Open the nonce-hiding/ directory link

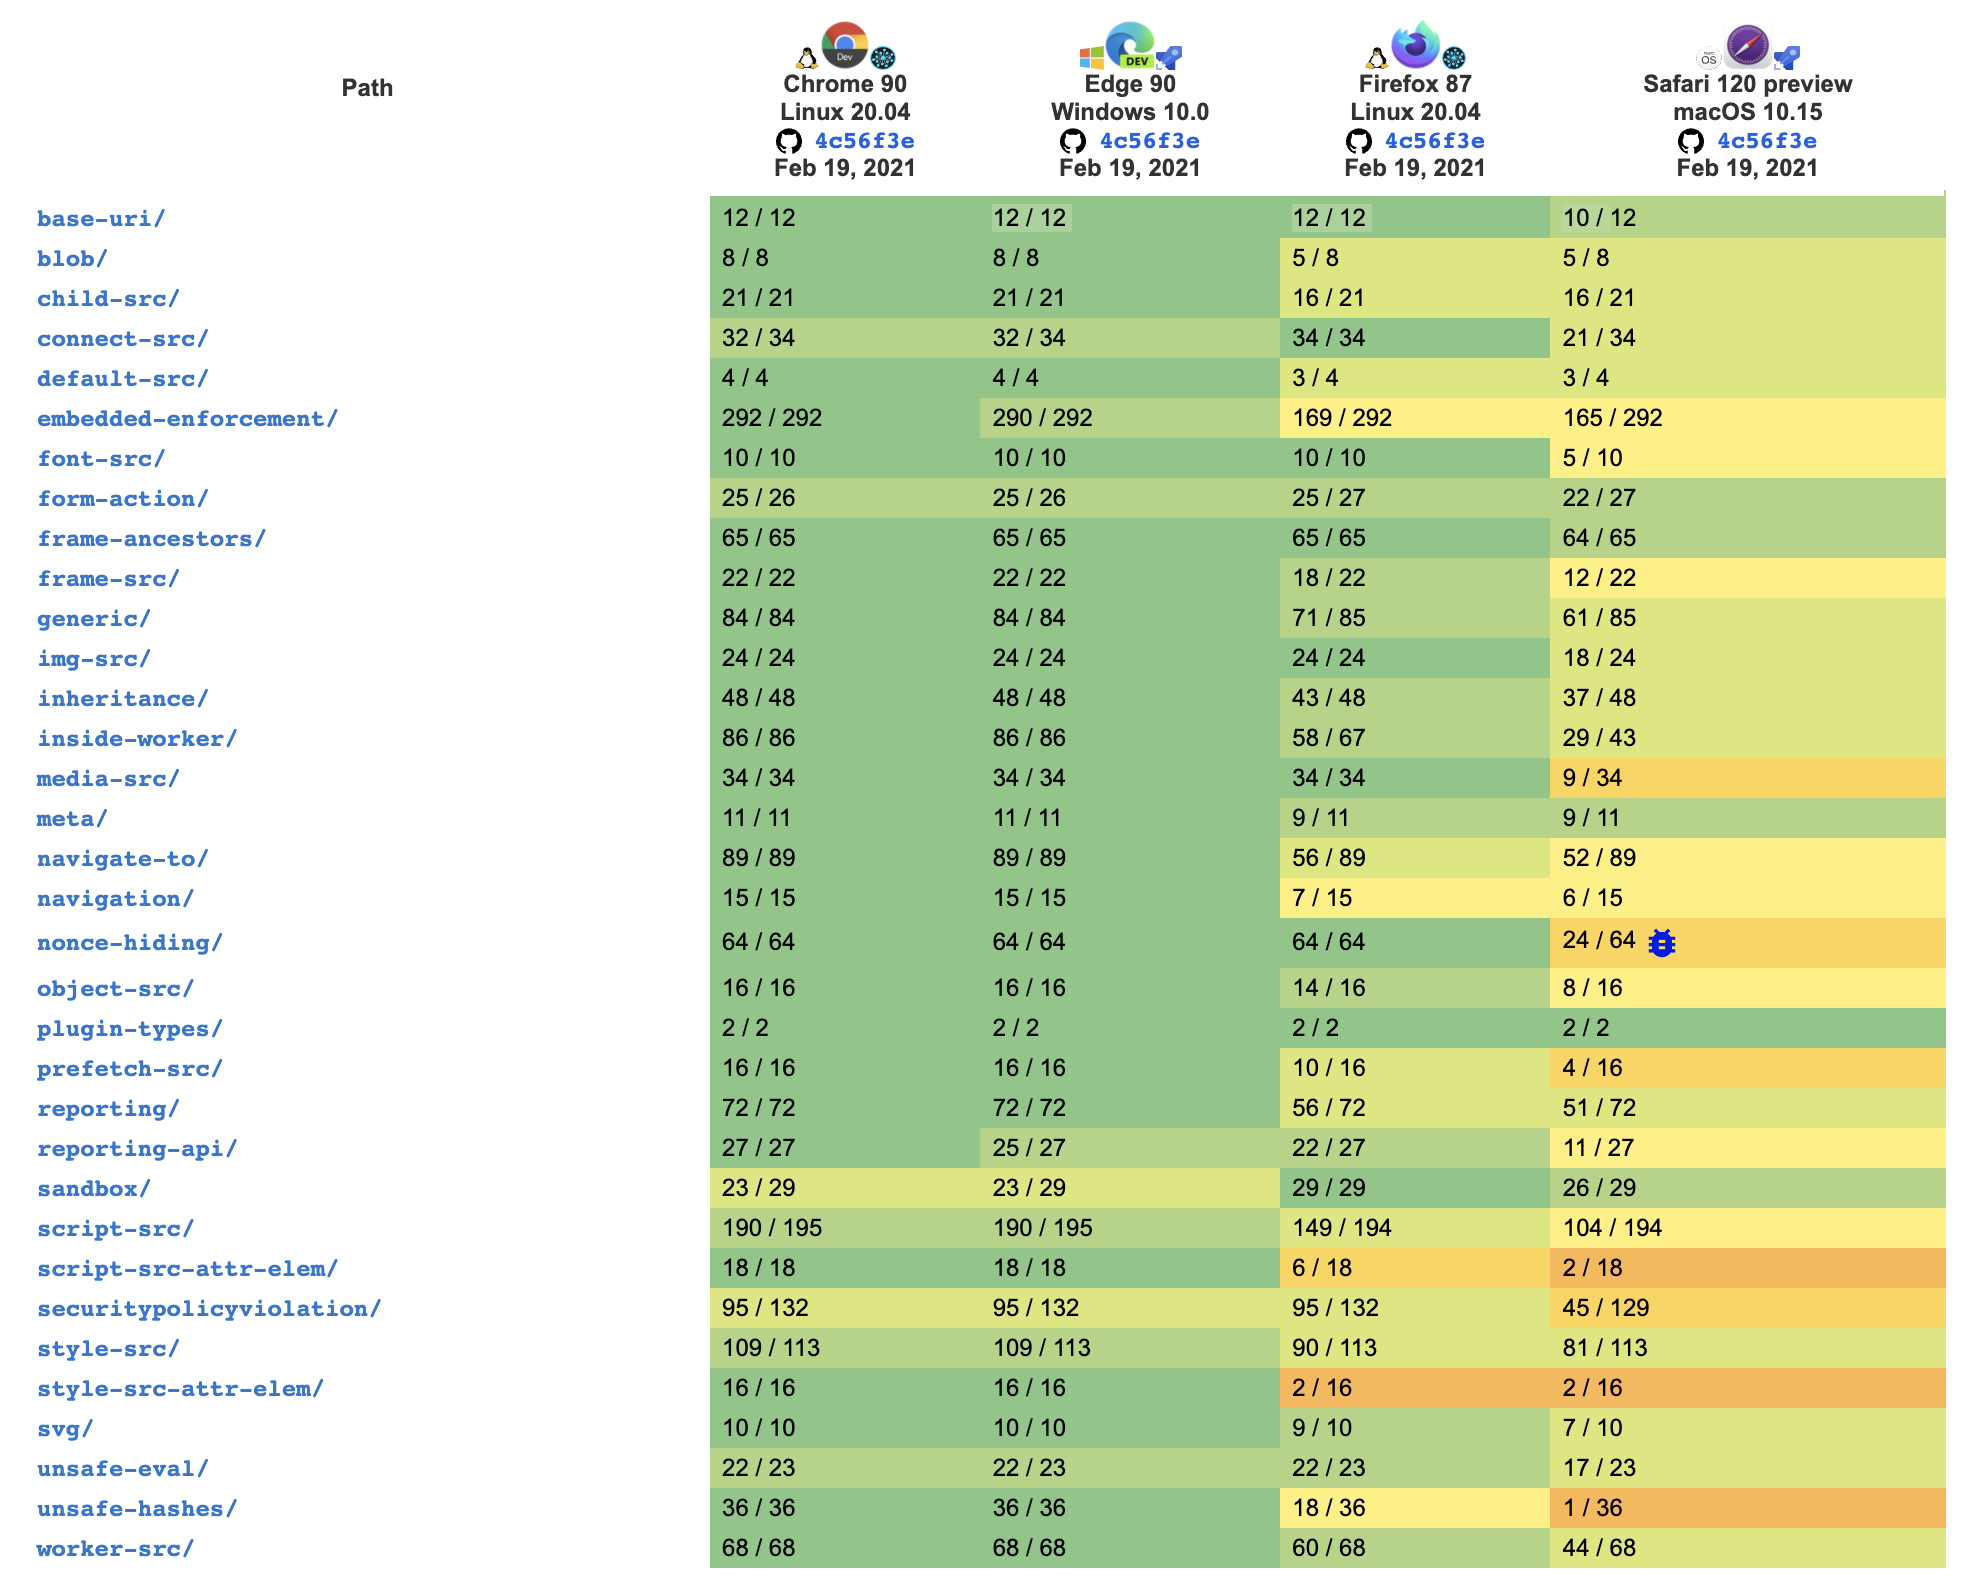click(129, 942)
